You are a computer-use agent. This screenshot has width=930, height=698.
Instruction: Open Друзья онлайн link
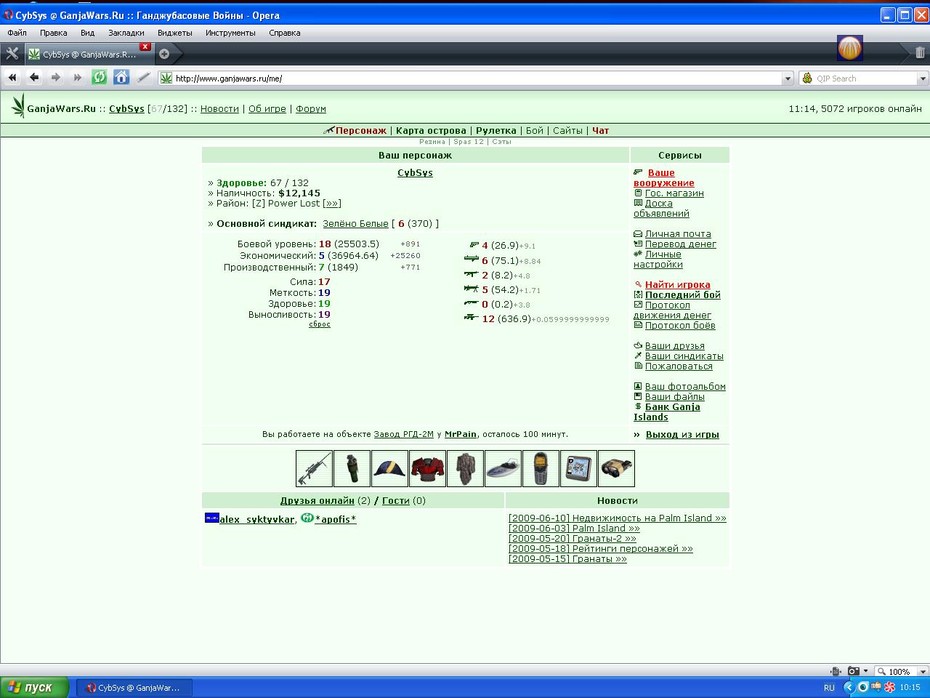pyautogui.click(x=317, y=501)
